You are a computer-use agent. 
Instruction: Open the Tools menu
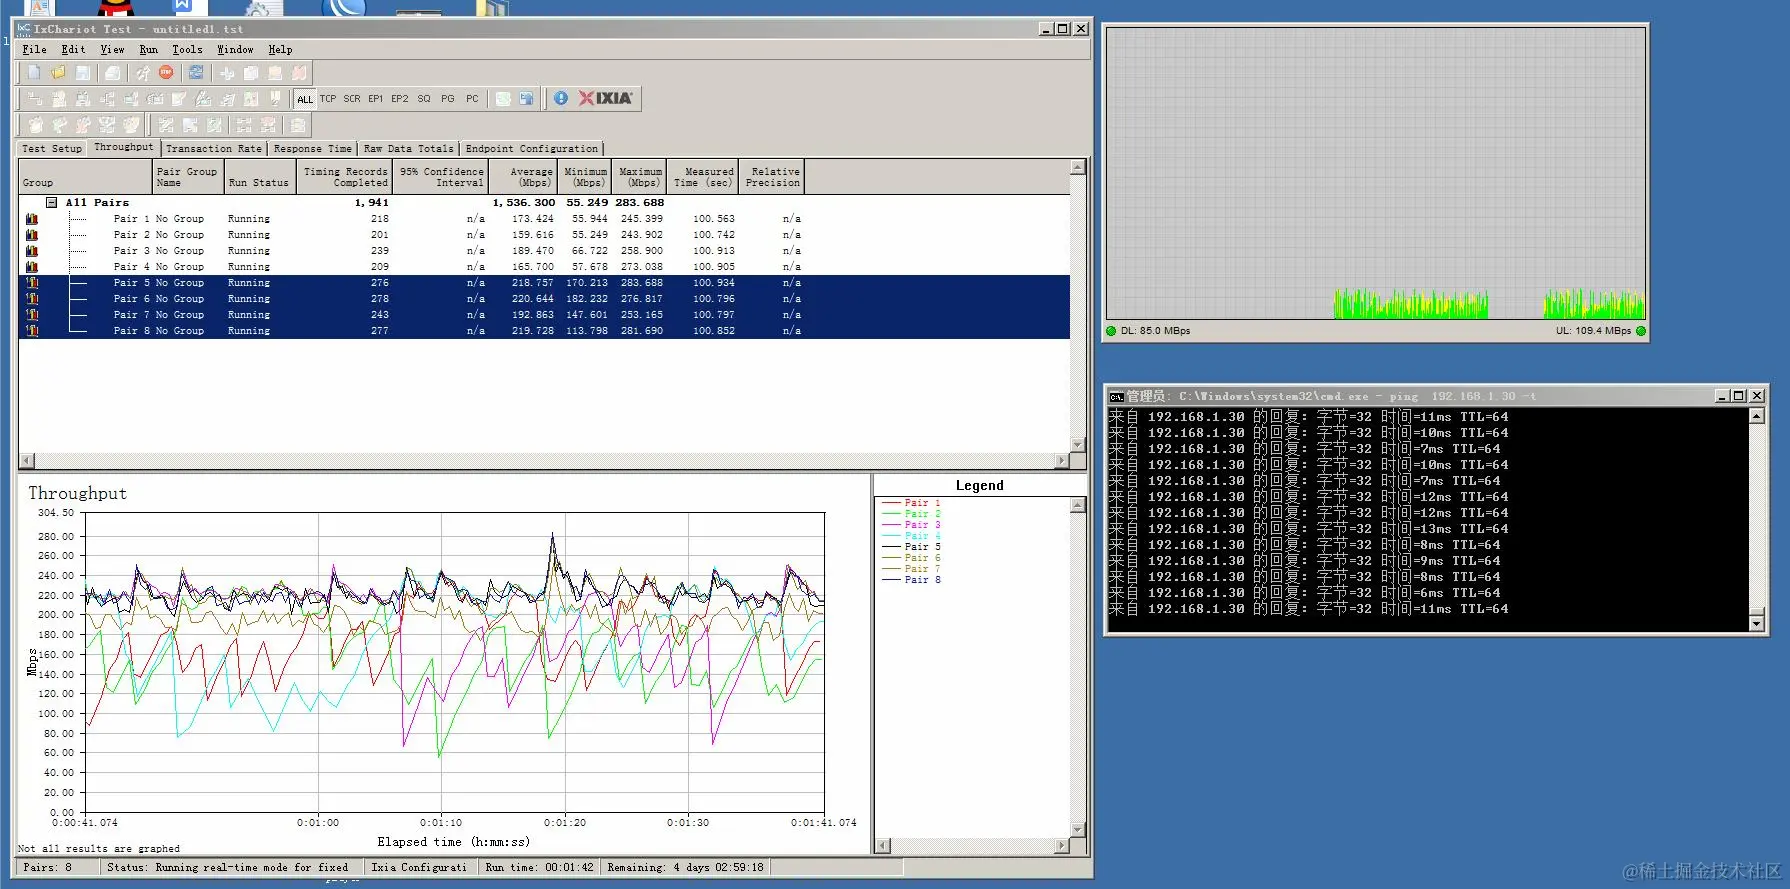pos(187,49)
